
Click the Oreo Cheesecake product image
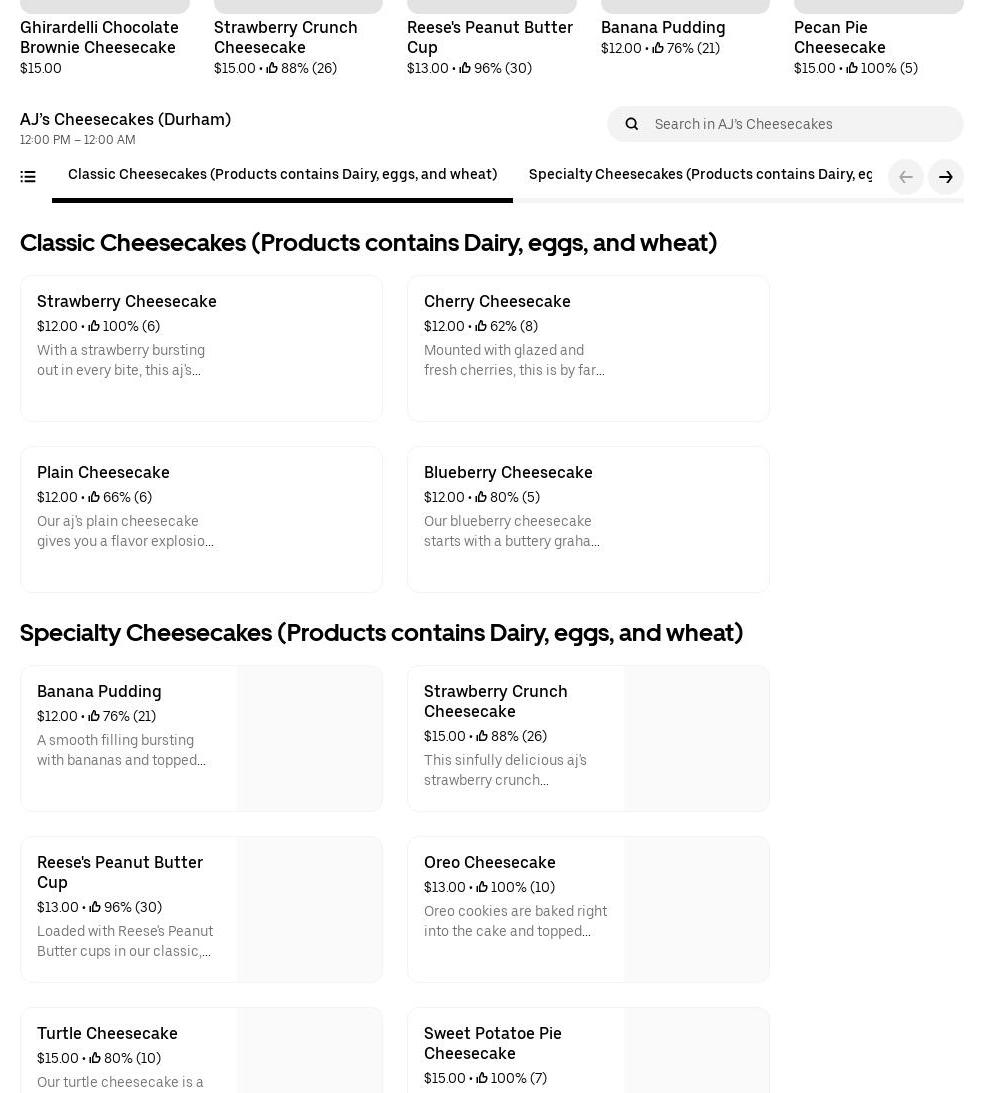(x=697, y=909)
